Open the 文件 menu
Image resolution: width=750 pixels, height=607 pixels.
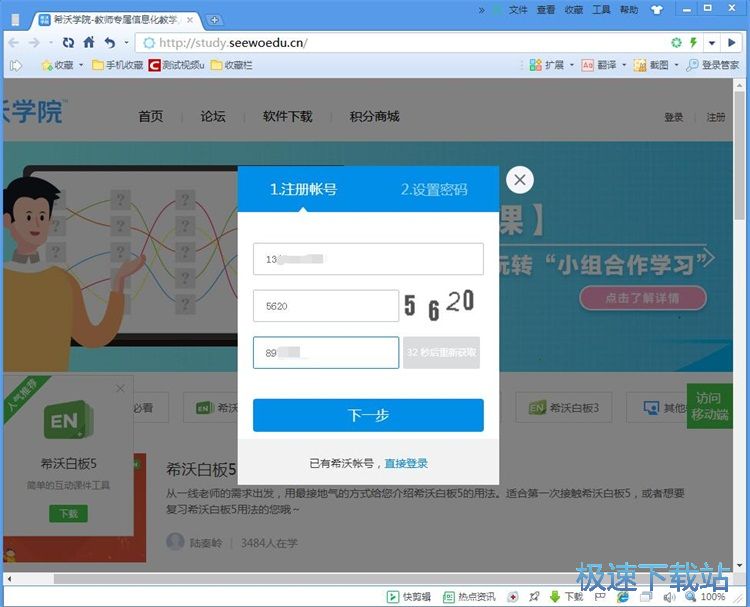[518, 10]
